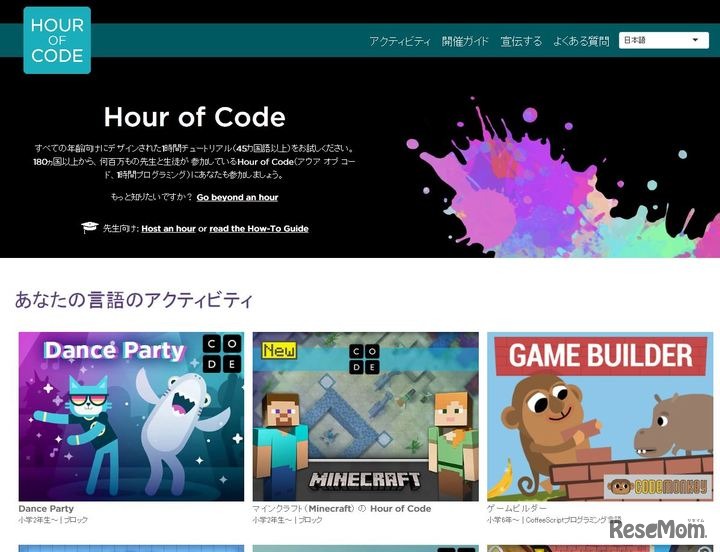Expand the 日本語 language dropdown

(x=664, y=40)
